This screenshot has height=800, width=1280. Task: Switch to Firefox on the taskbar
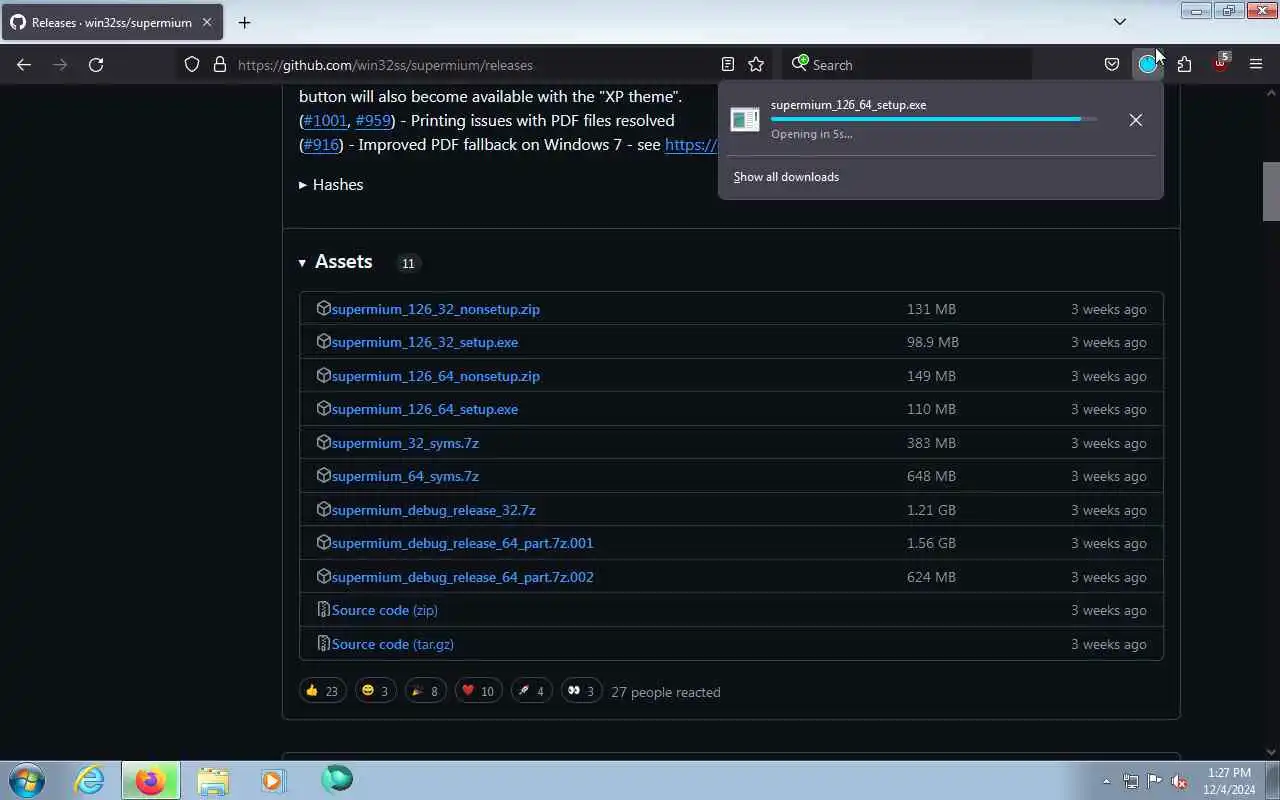[150, 780]
